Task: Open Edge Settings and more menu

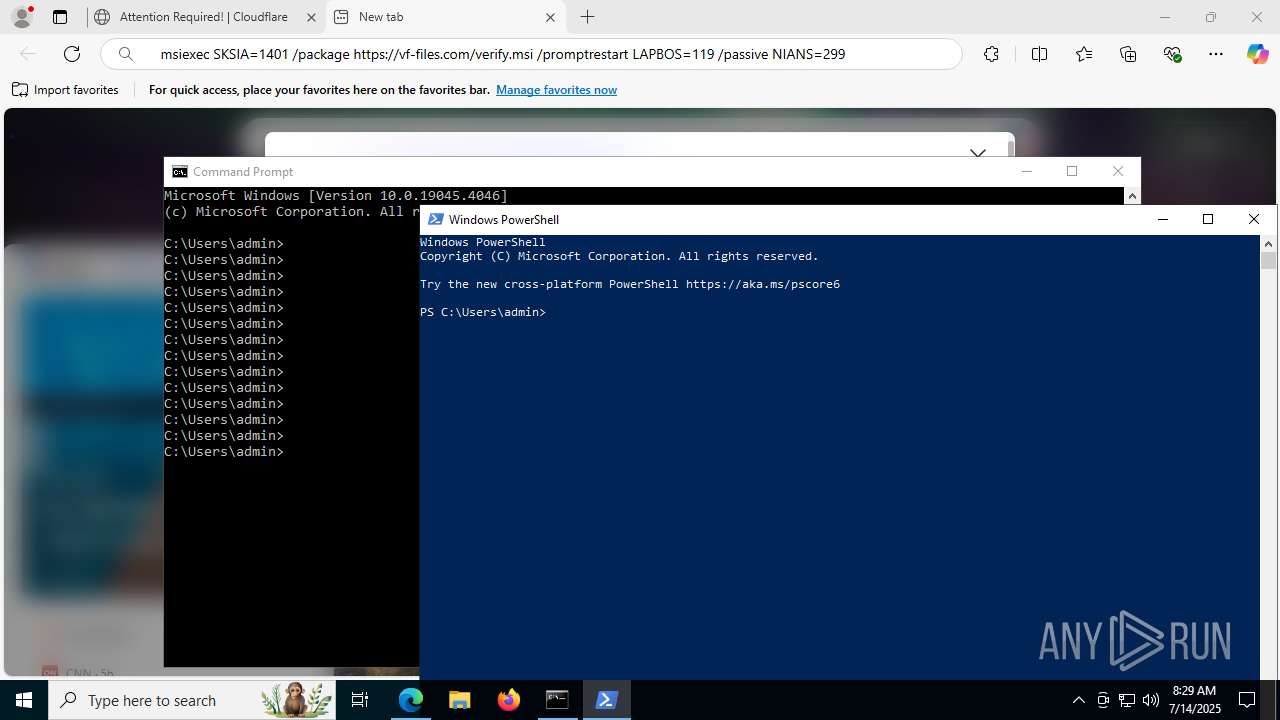Action: 1216,54
